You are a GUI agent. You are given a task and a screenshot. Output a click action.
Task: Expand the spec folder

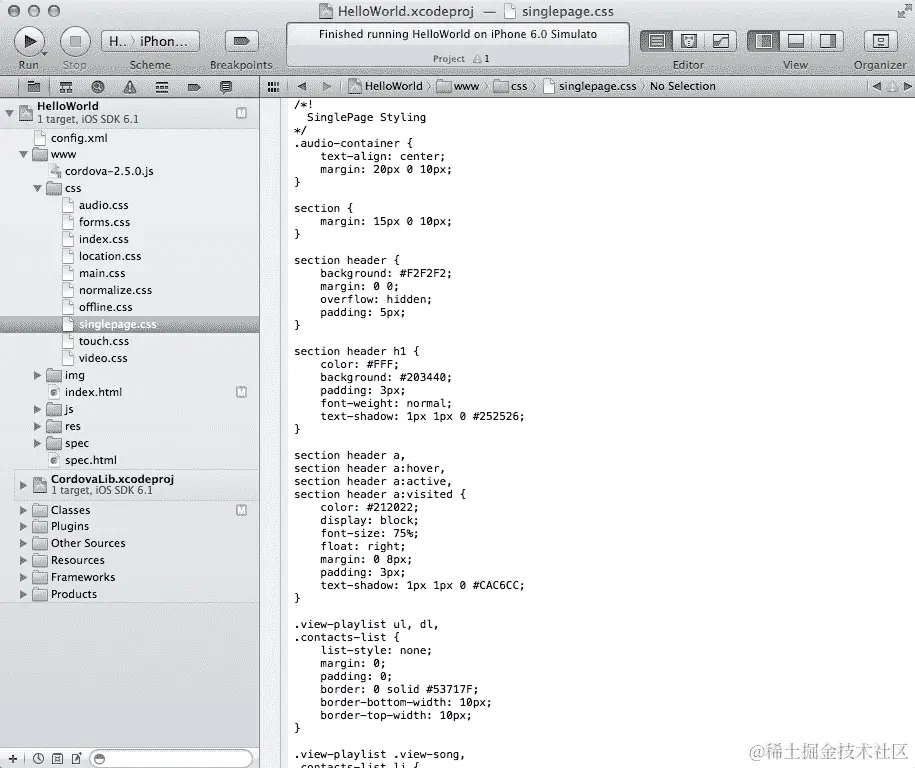(37, 444)
